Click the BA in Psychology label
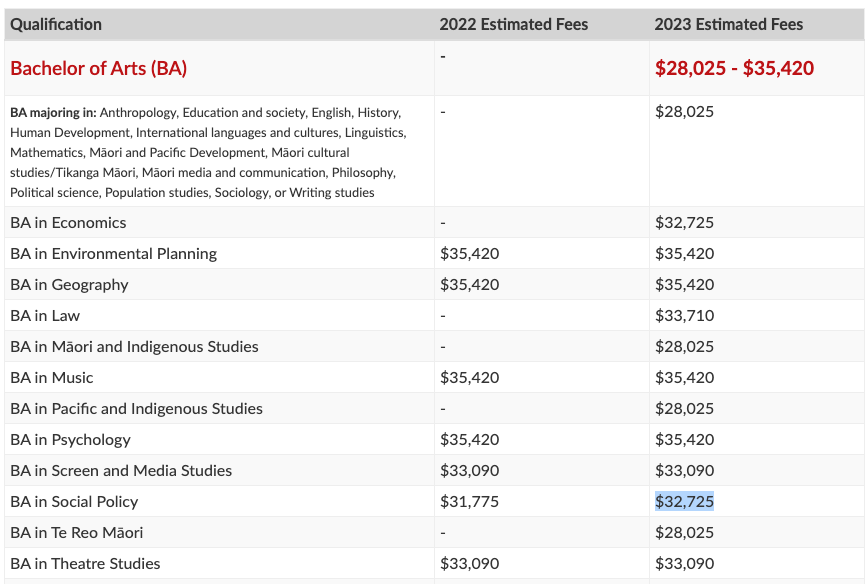This screenshot has height=584, width=865. pyautogui.click(x=71, y=440)
